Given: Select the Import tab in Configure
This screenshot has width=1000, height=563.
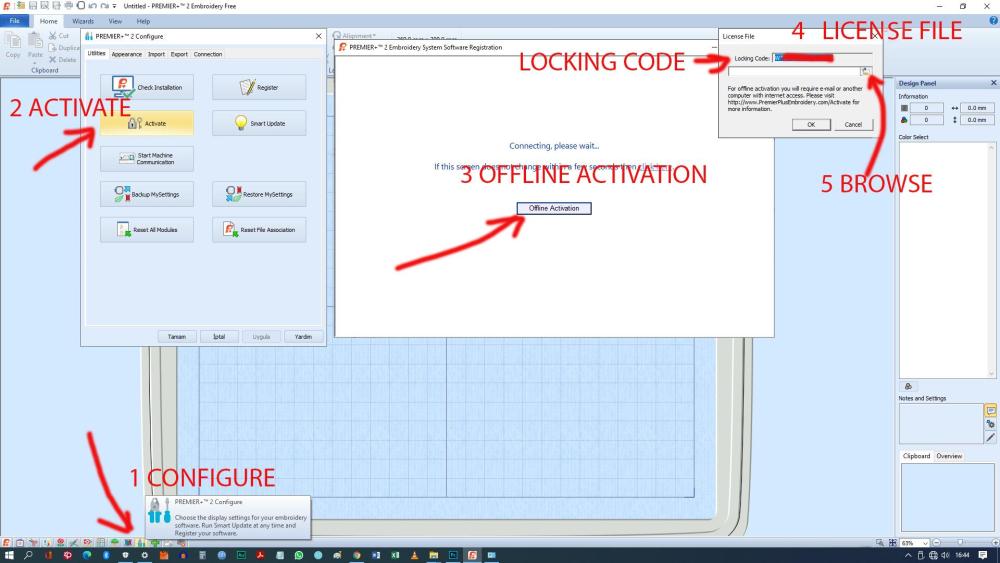Looking at the screenshot, I should (156, 54).
